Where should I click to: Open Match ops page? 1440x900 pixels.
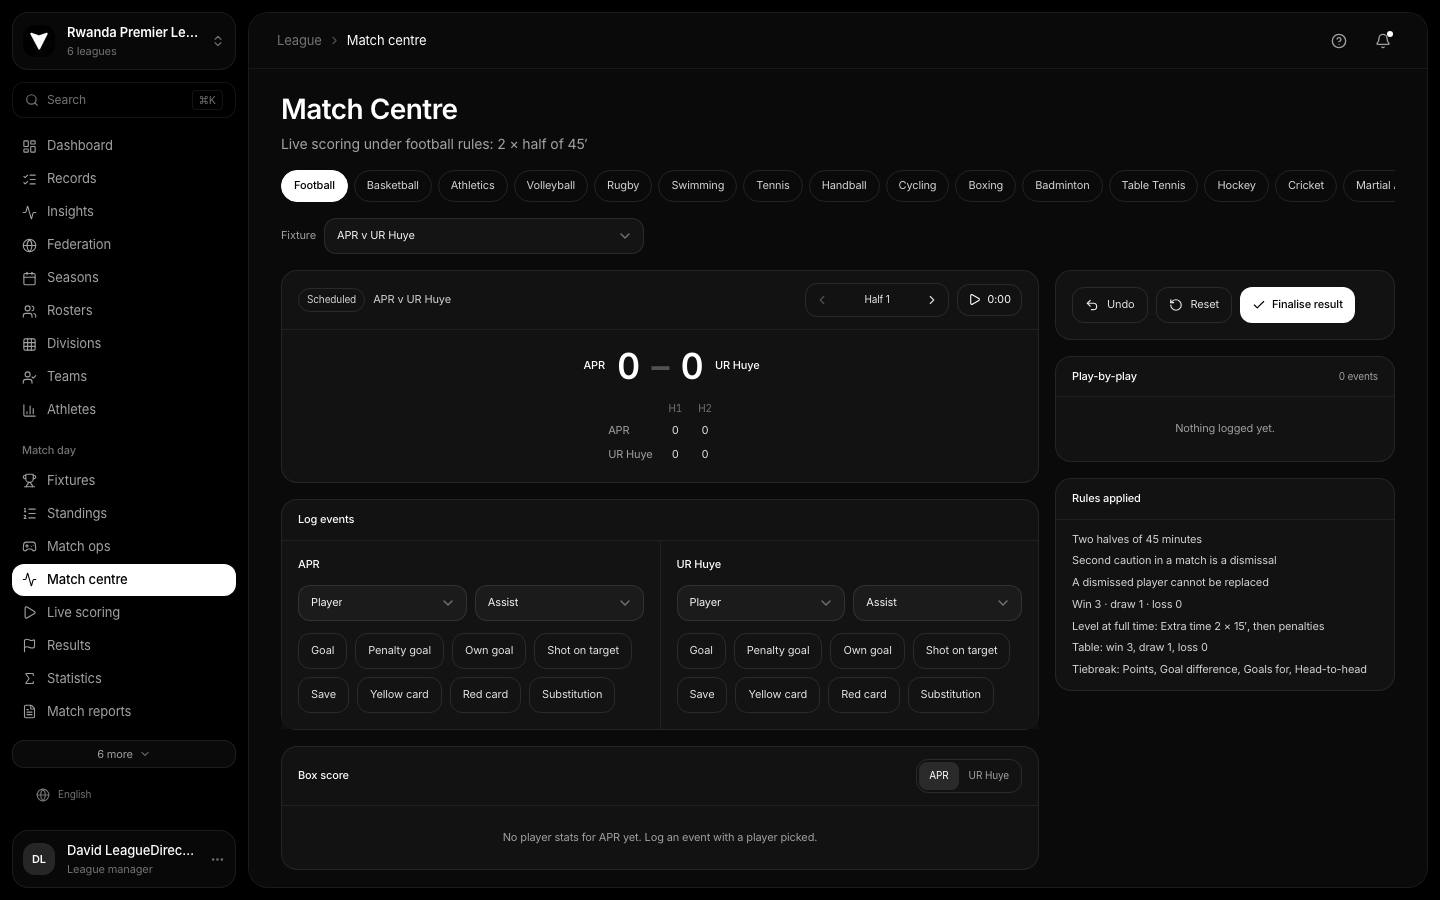point(124,547)
